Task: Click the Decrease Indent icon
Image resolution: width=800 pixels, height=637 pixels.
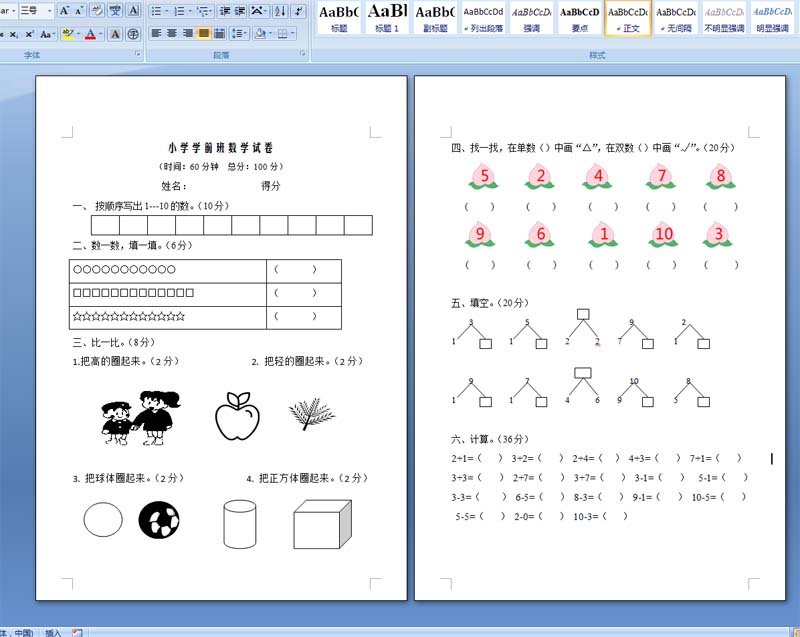Action: point(224,11)
